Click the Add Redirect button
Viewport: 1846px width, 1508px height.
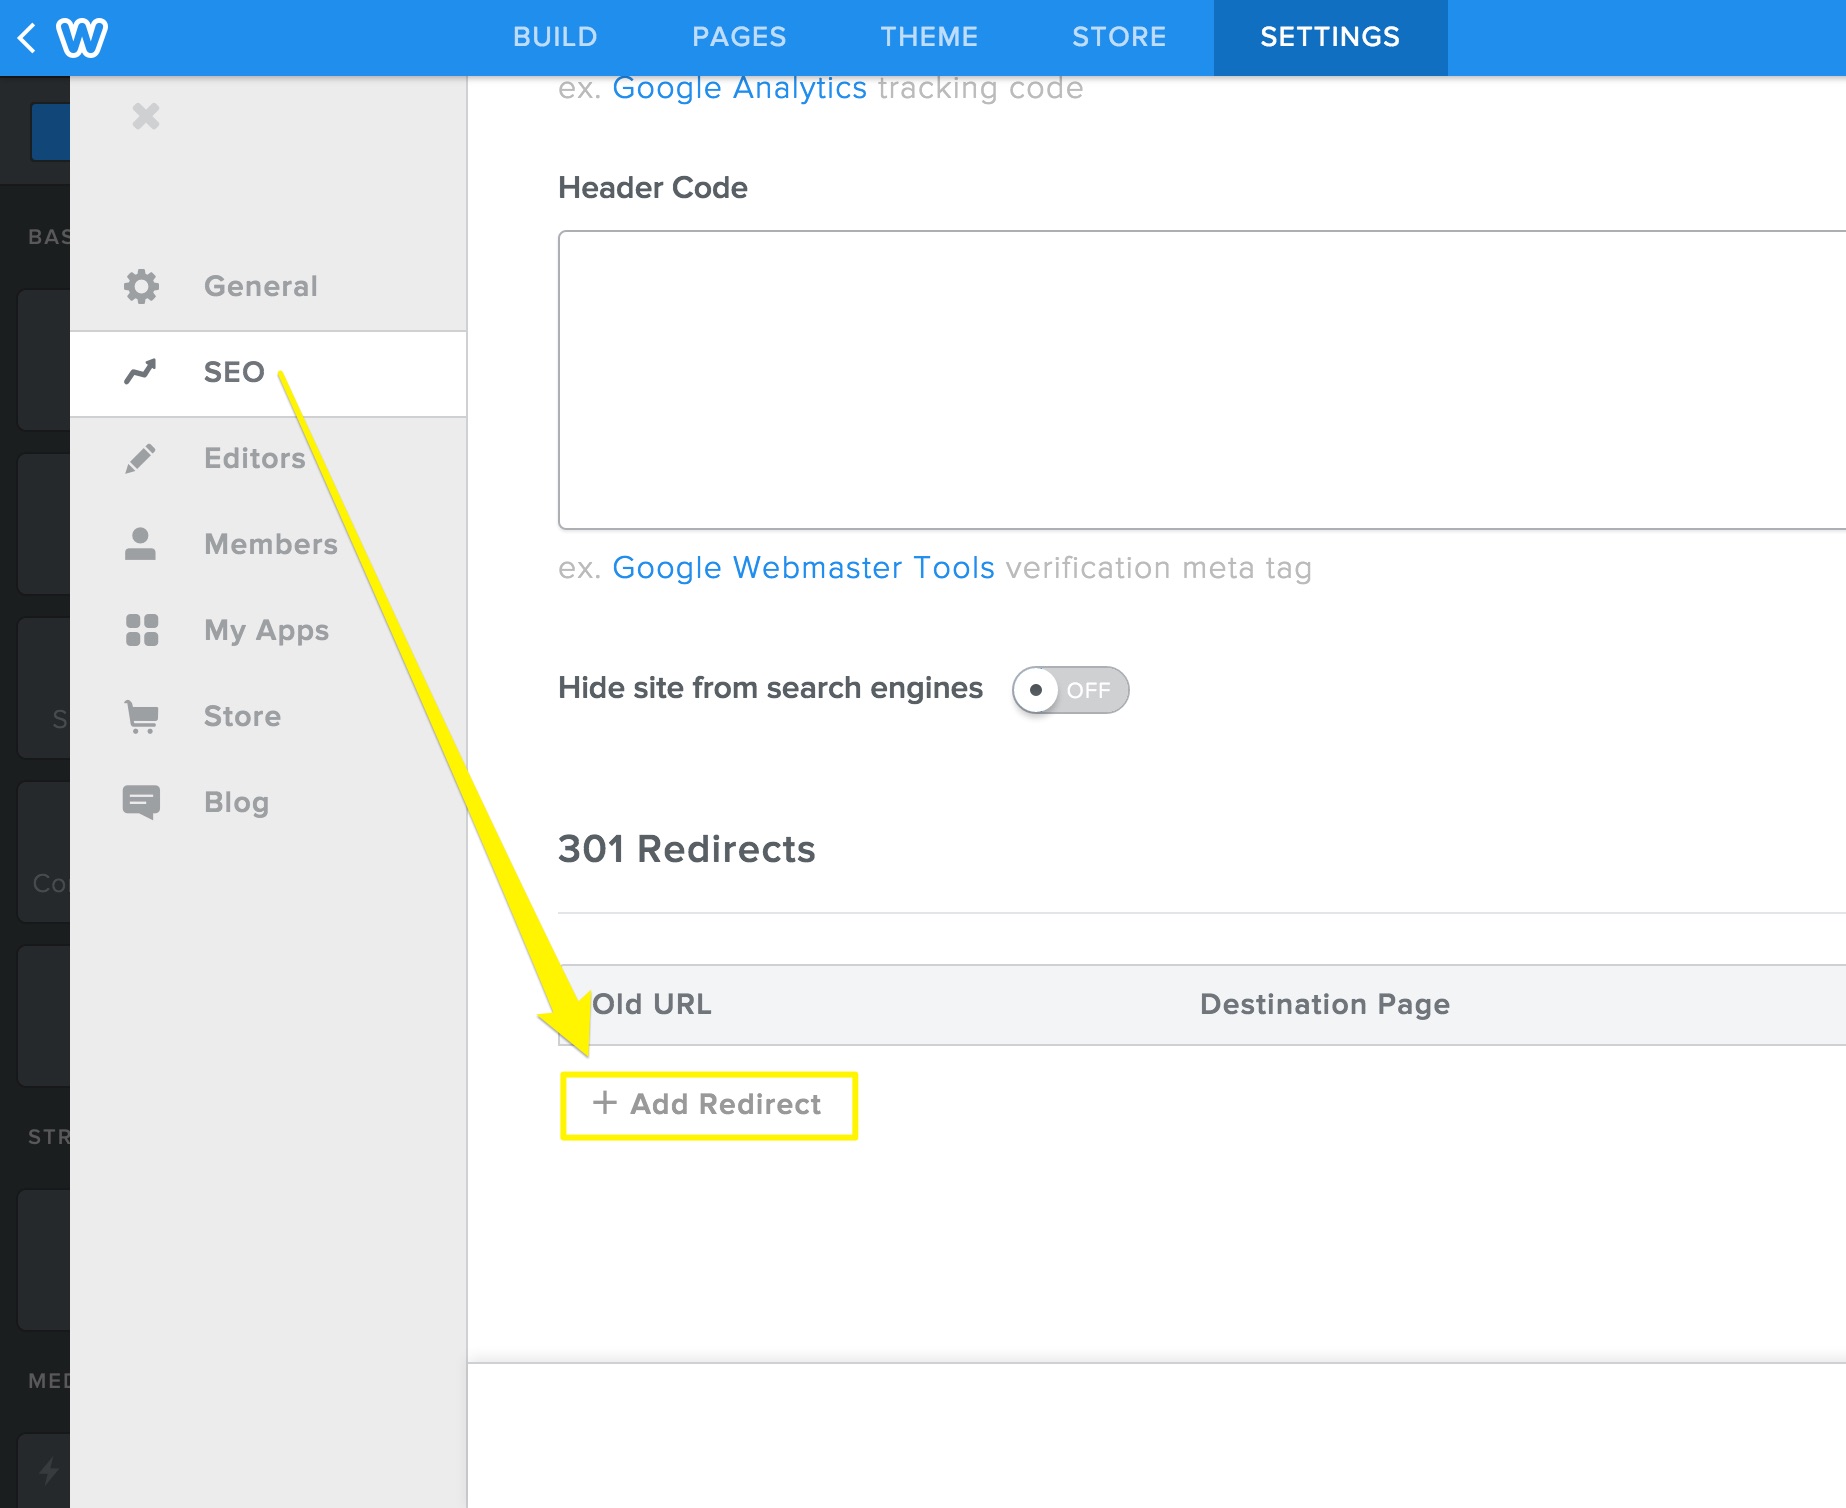tap(708, 1105)
